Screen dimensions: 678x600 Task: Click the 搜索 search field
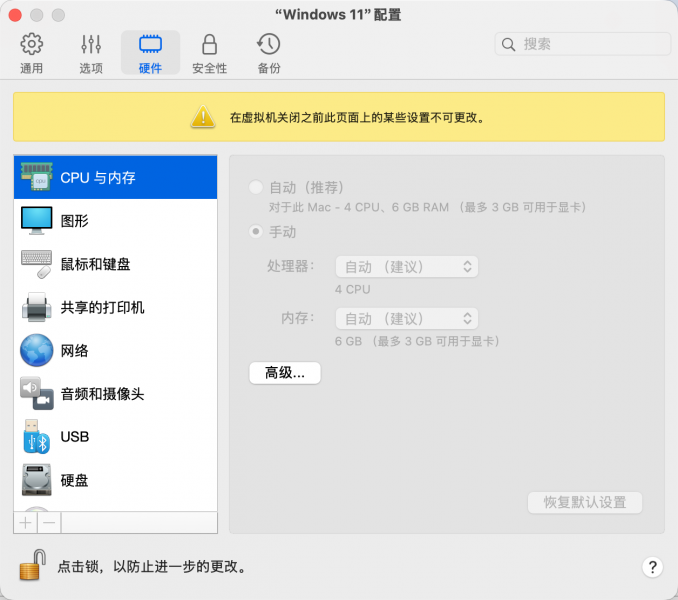(x=582, y=44)
